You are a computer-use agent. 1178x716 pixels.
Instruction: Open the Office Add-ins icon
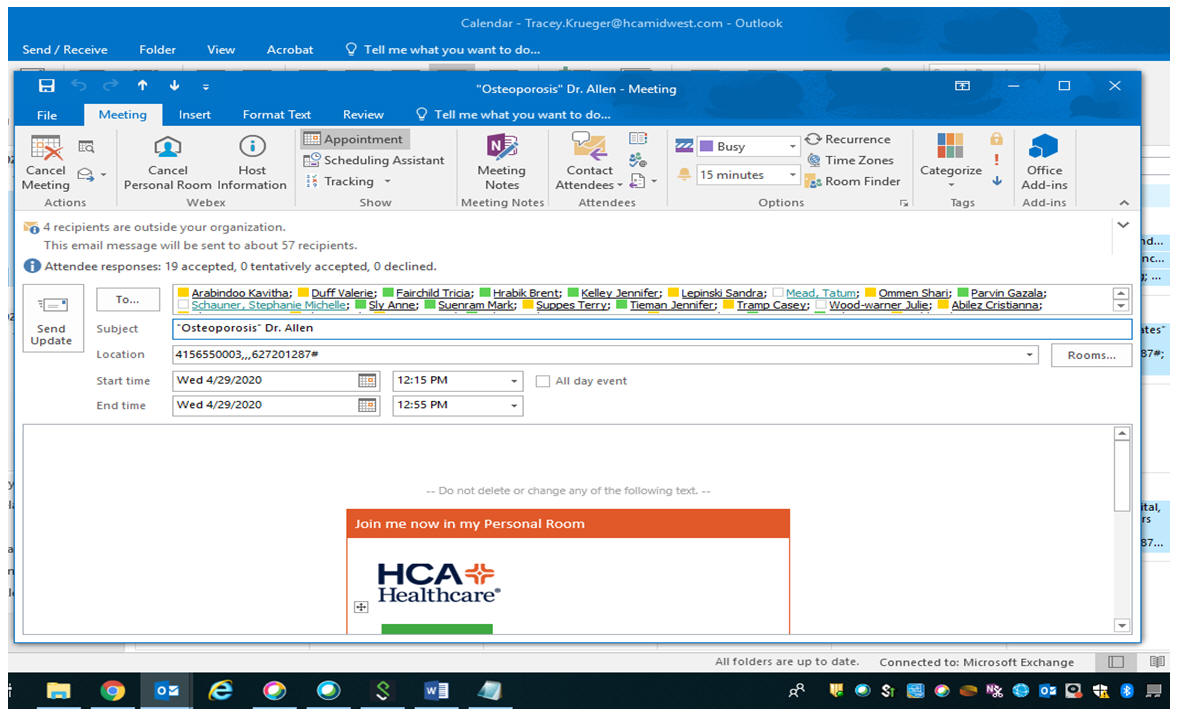point(1044,150)
